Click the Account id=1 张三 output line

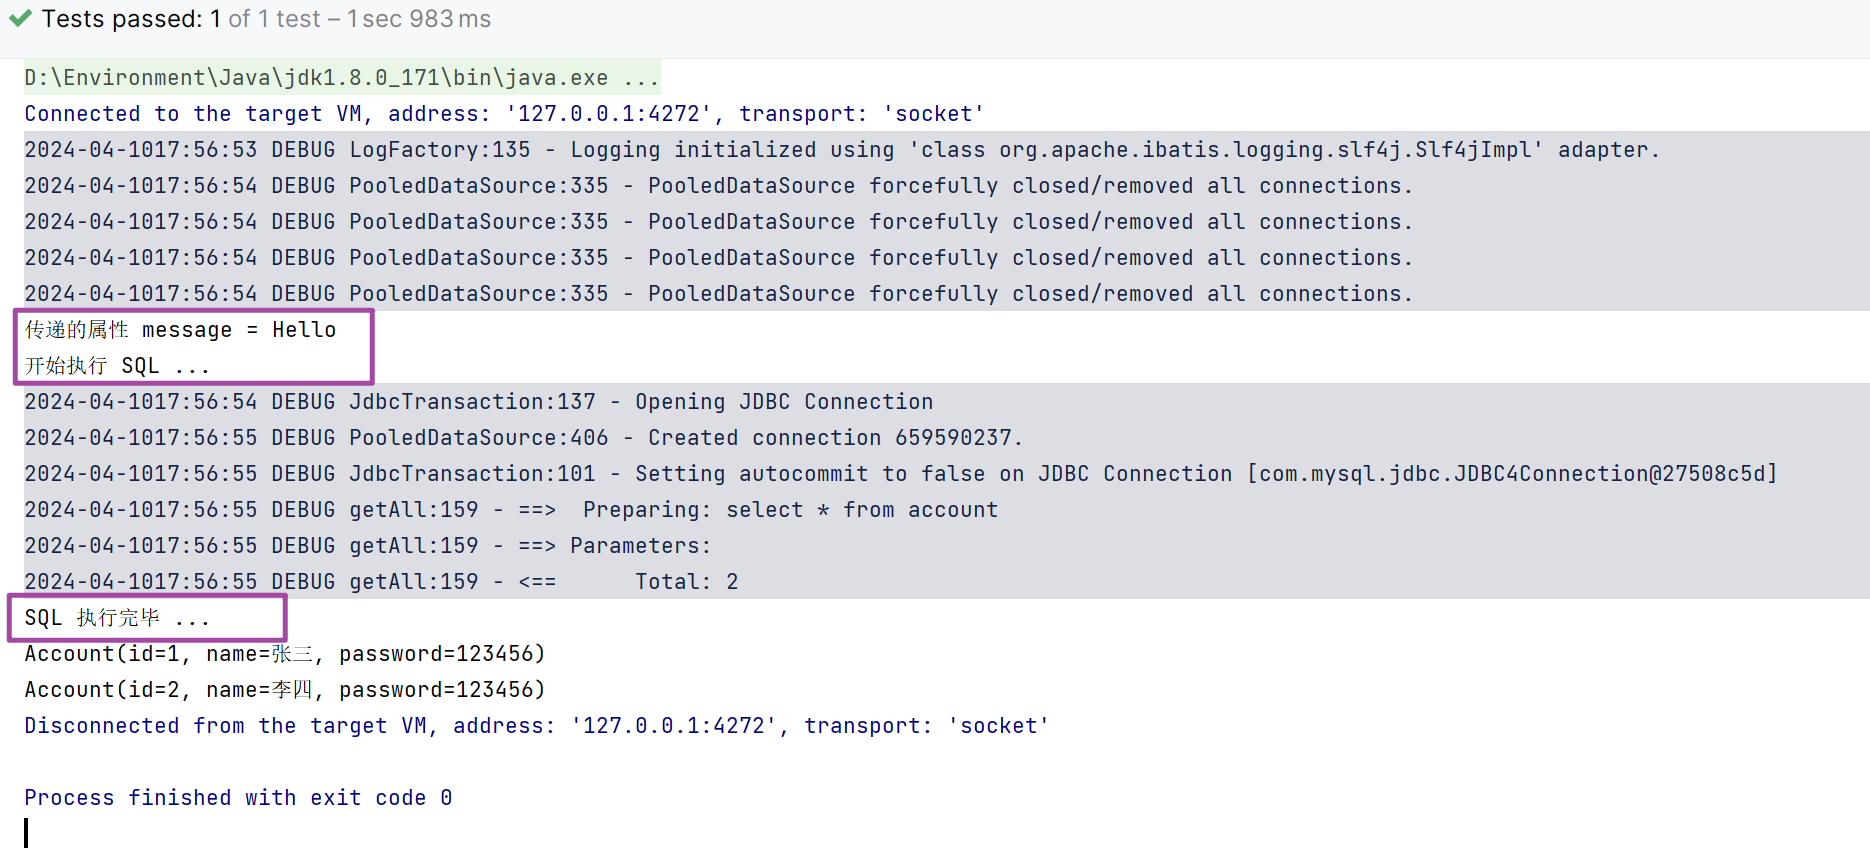(x=284, y=654)
